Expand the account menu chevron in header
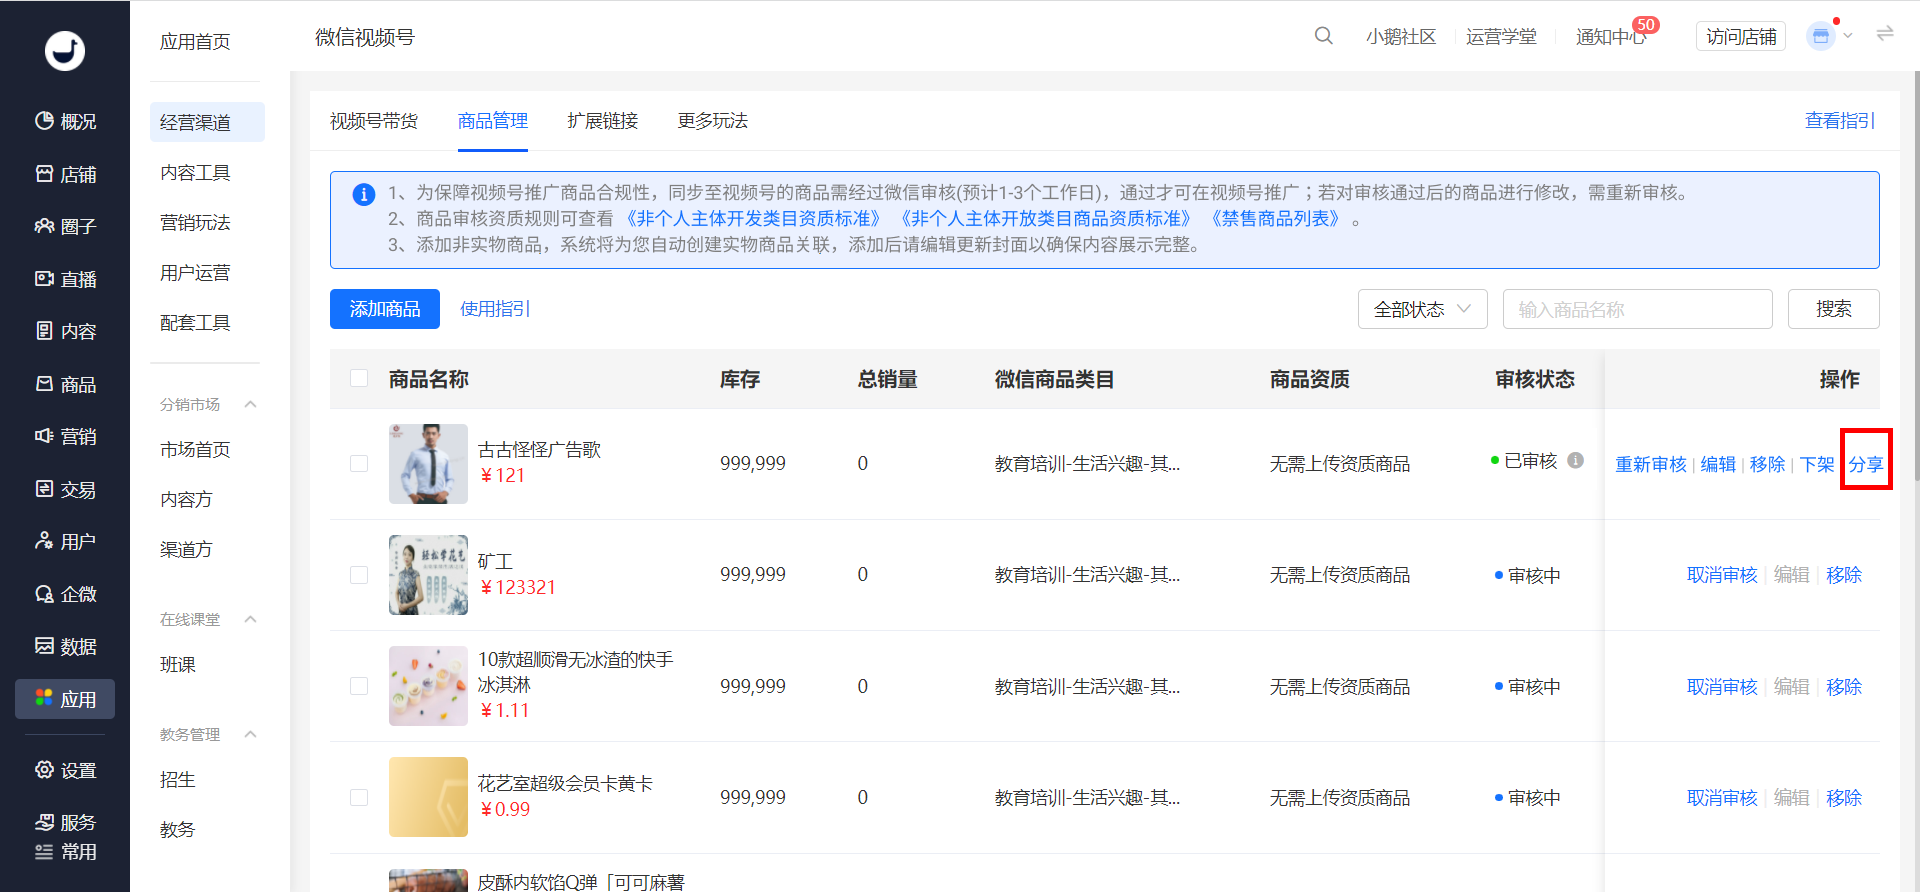Image resolution: width=1920 pixels, height=892 pixels. pyautogui.click(x=1848, y=36)
